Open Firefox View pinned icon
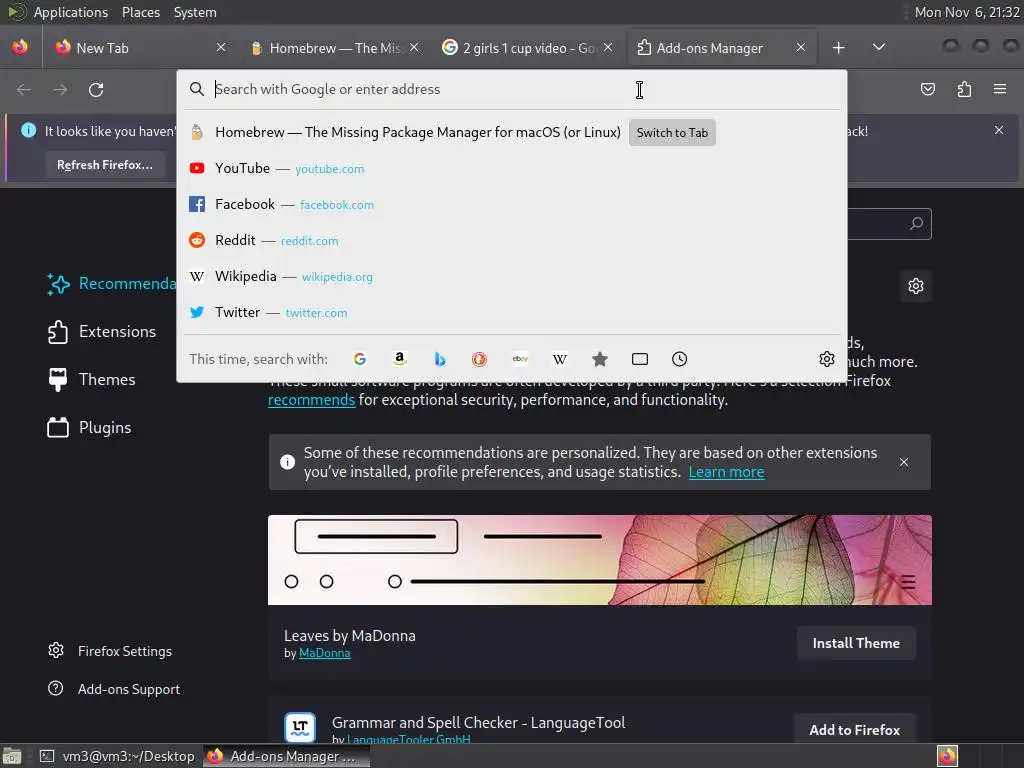 [x=20, y=47]
